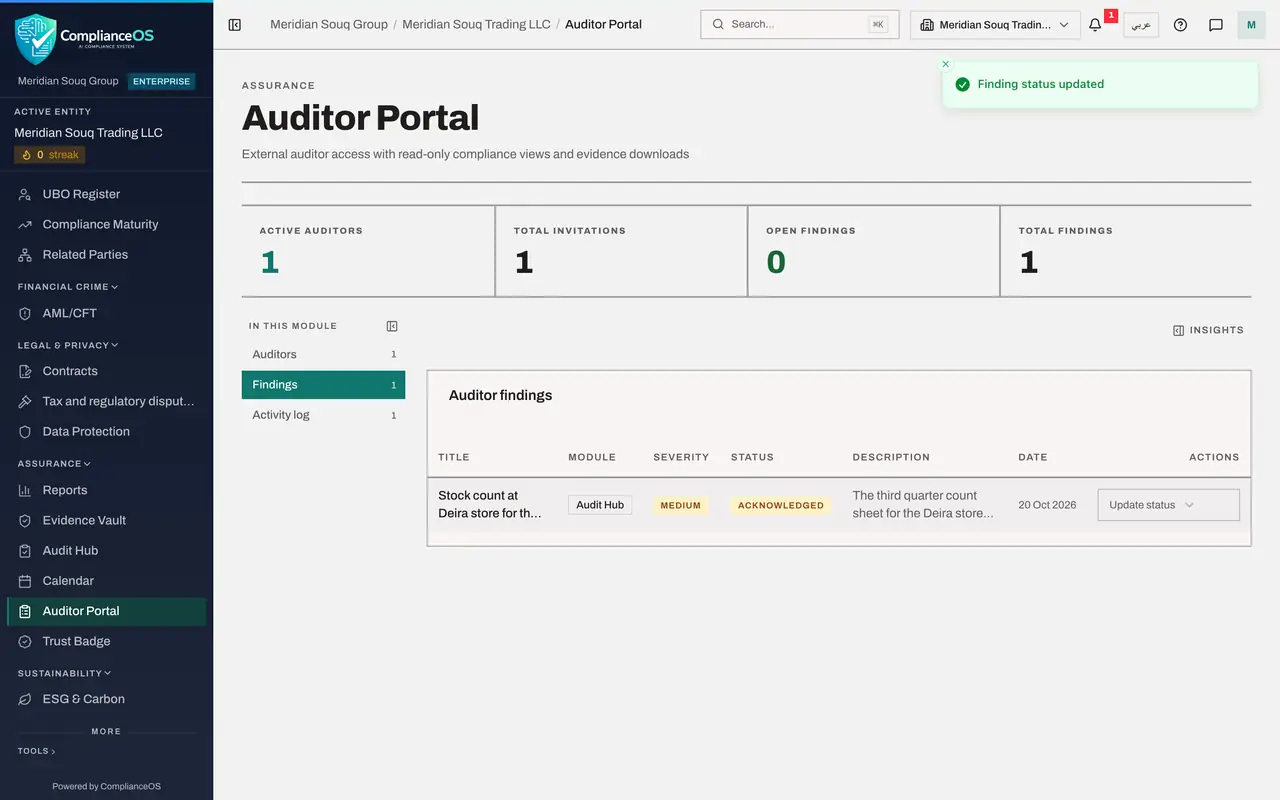Viewport: 1280px width, 800px height.
Task: Click Meridian Souq Group breadcrumb
Action: click(329, 24)
